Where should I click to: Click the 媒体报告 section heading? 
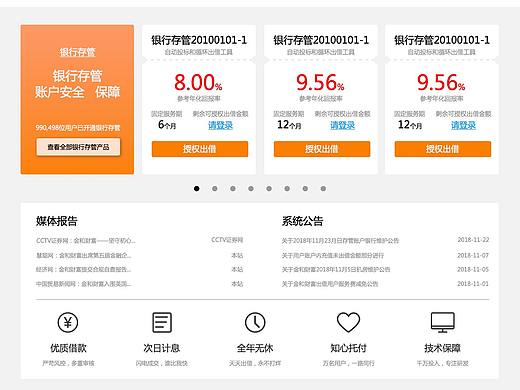pos(57,221)
